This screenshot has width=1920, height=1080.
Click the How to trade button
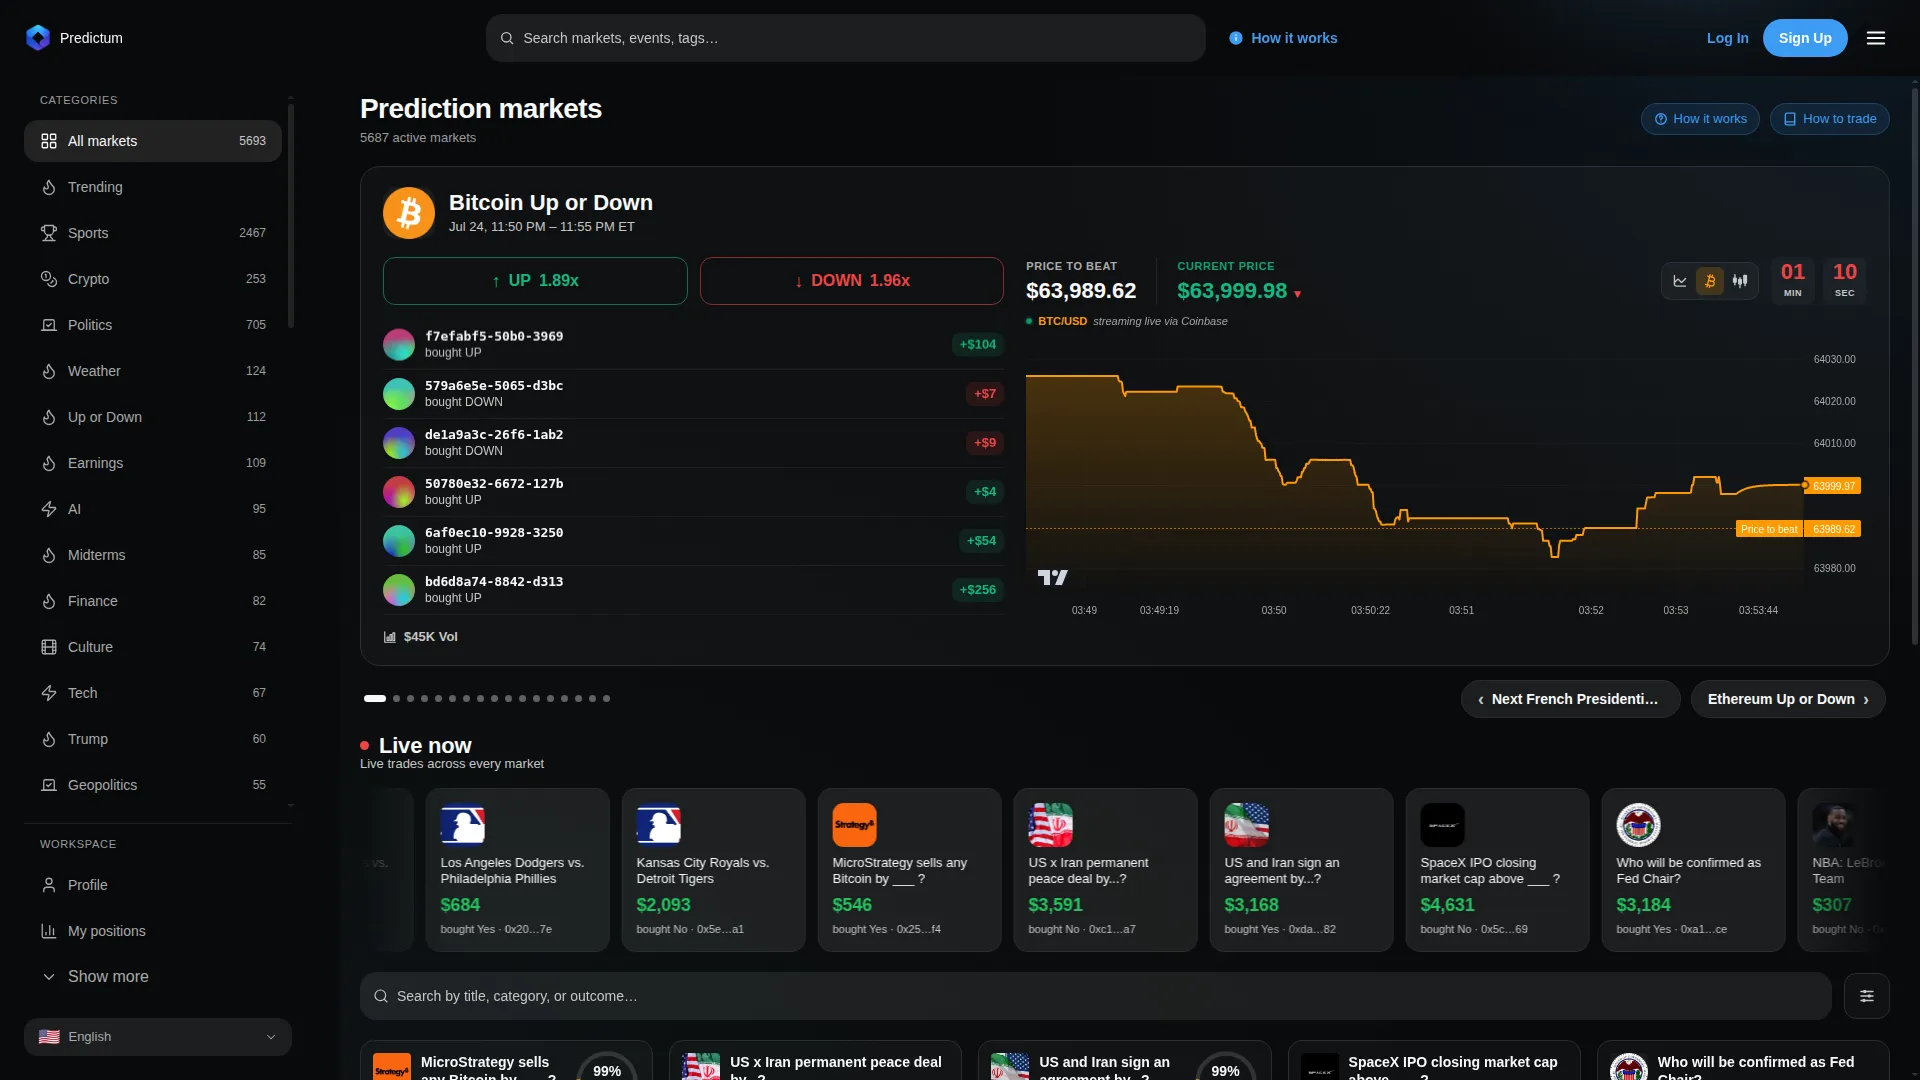(x=1830, y=119)
